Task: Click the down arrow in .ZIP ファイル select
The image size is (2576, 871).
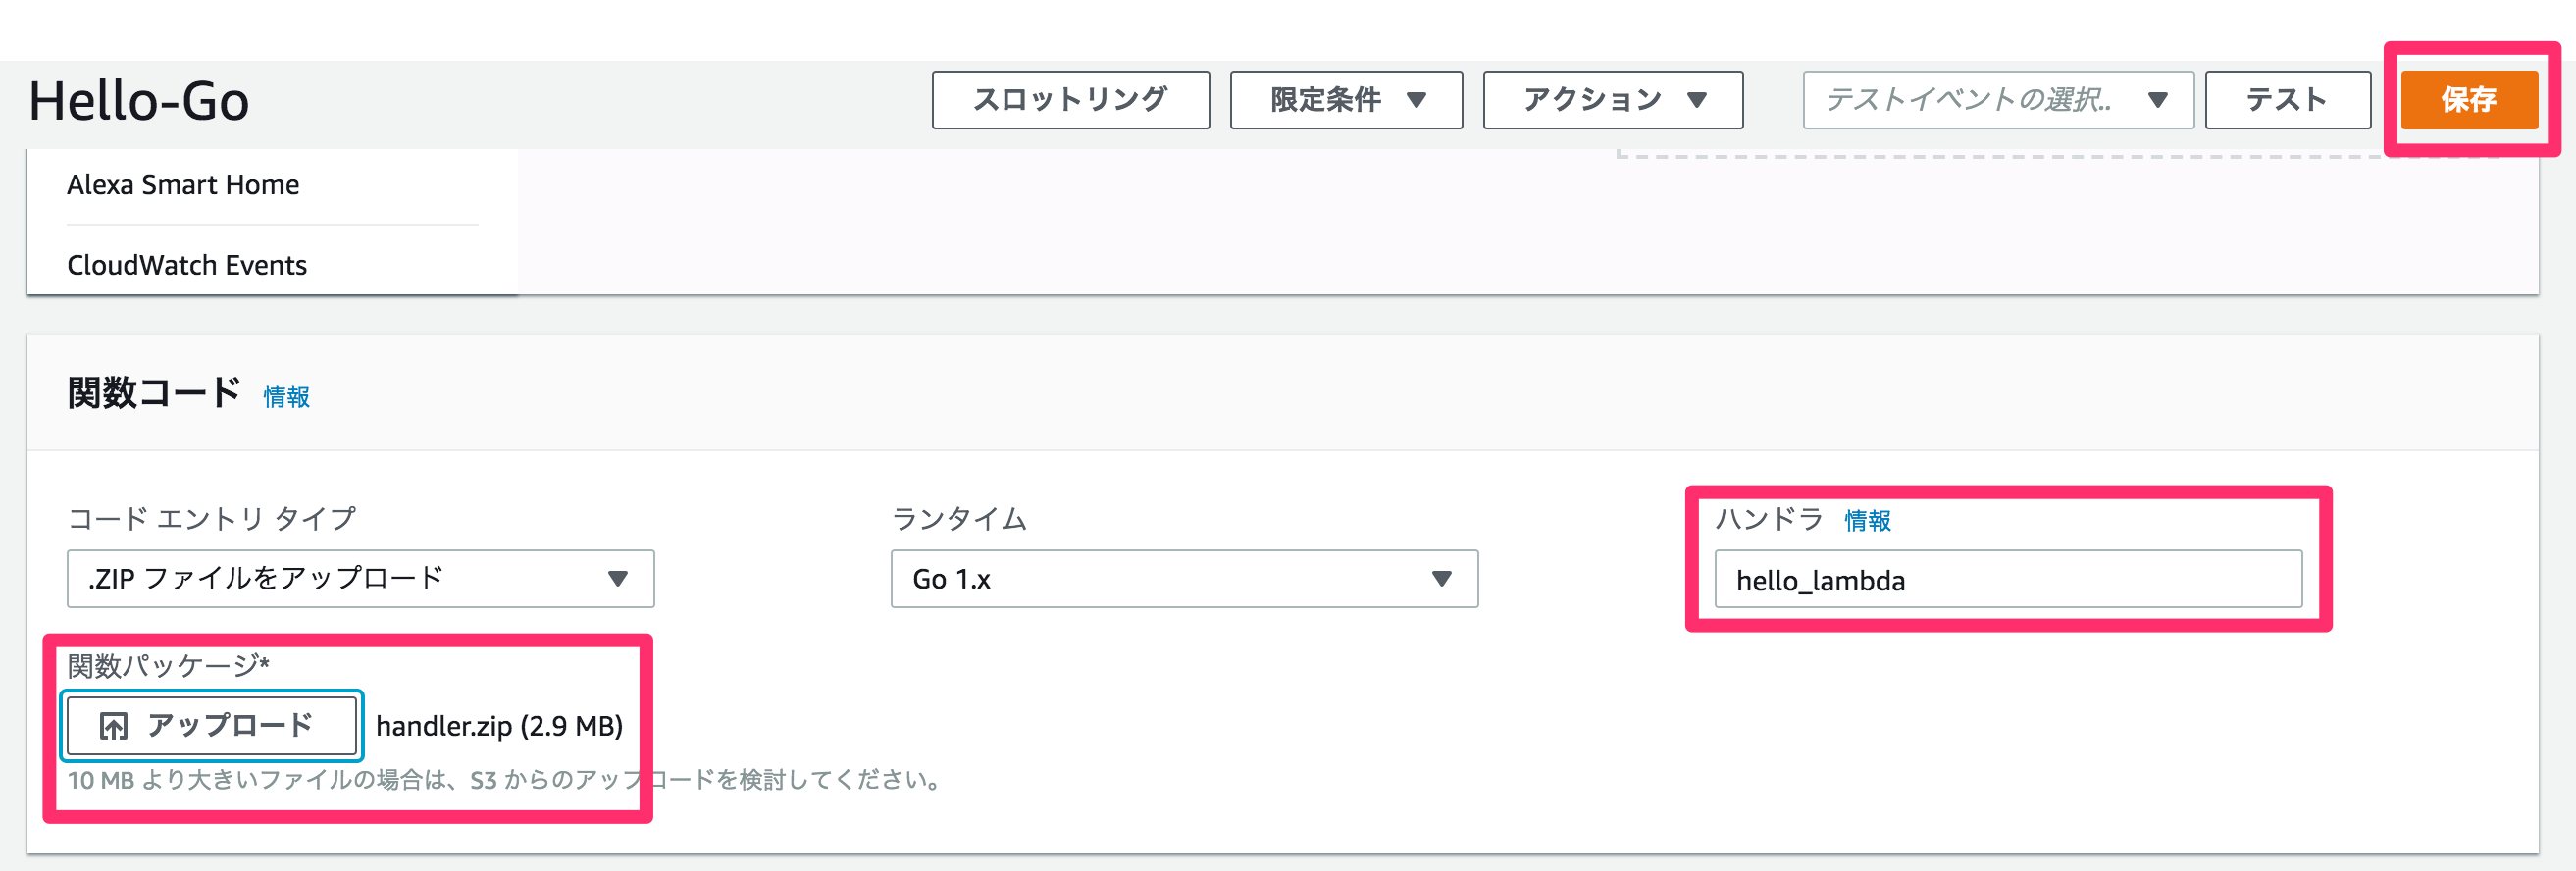Action: (618, 578)
